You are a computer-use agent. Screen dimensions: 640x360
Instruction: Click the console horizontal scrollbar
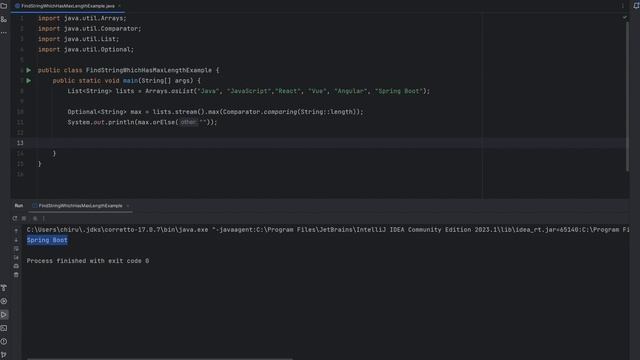click(x=159, y=359)
